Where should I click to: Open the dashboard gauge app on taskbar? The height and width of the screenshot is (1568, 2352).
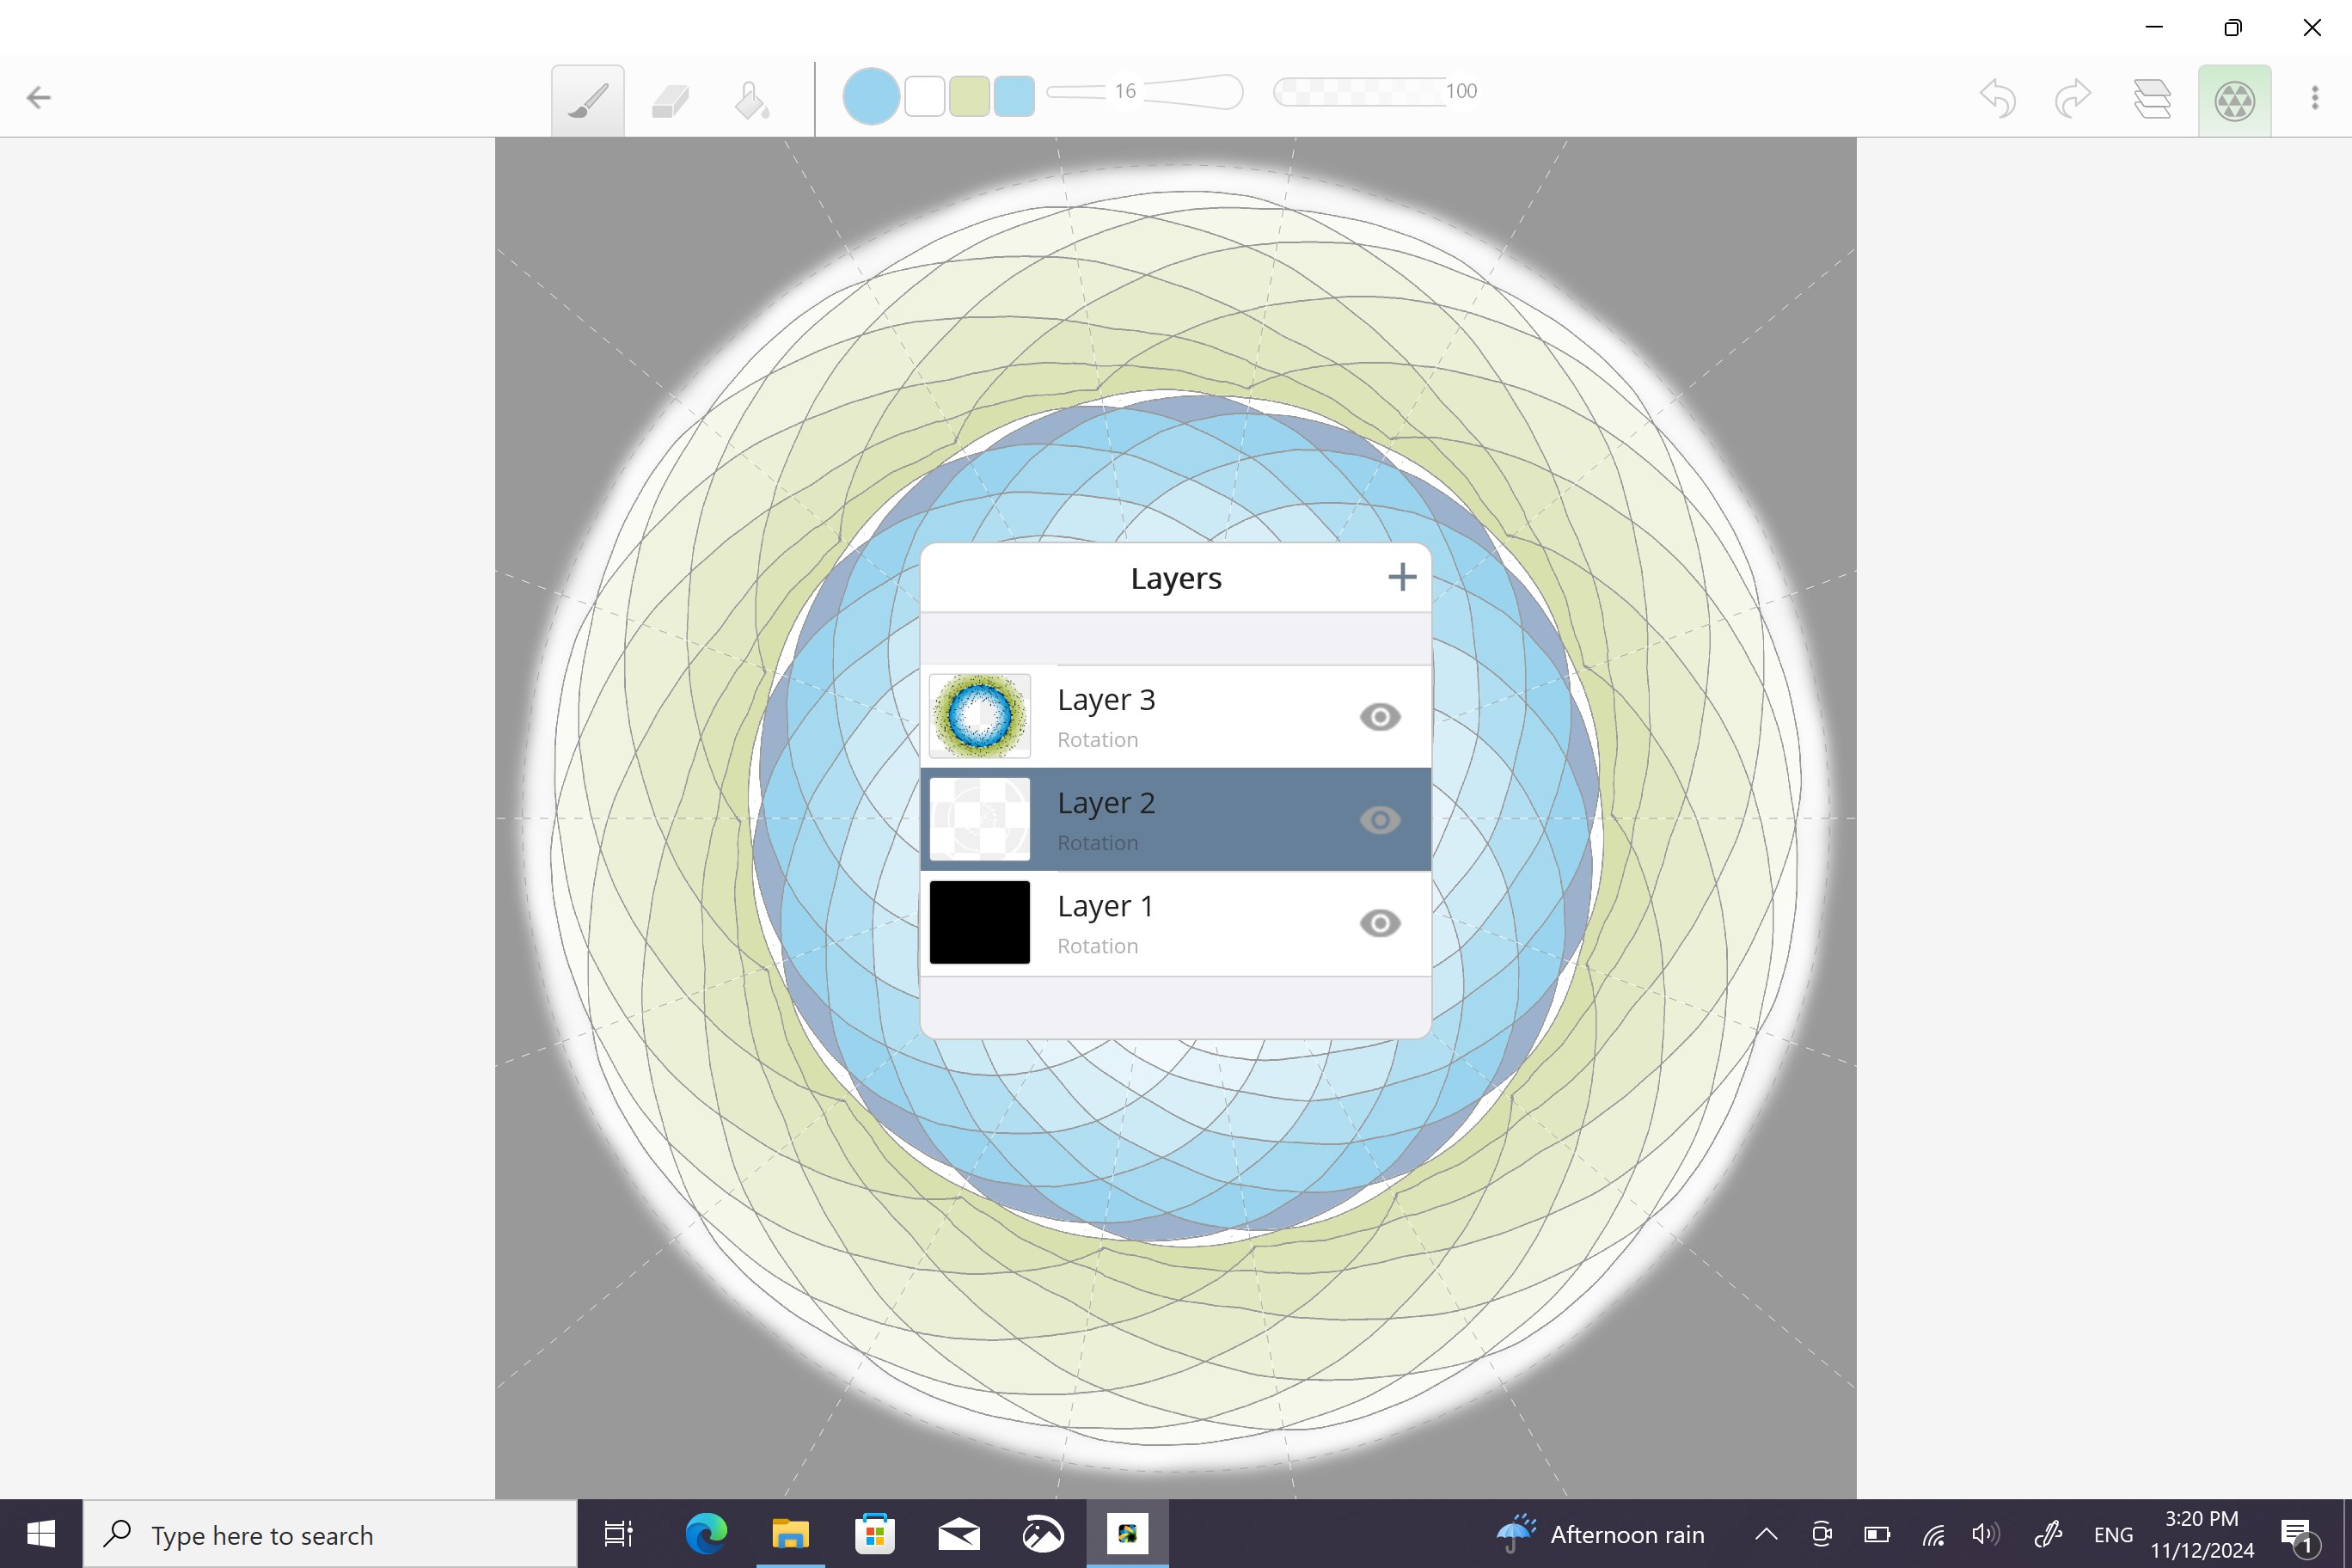point(1043,1534)
